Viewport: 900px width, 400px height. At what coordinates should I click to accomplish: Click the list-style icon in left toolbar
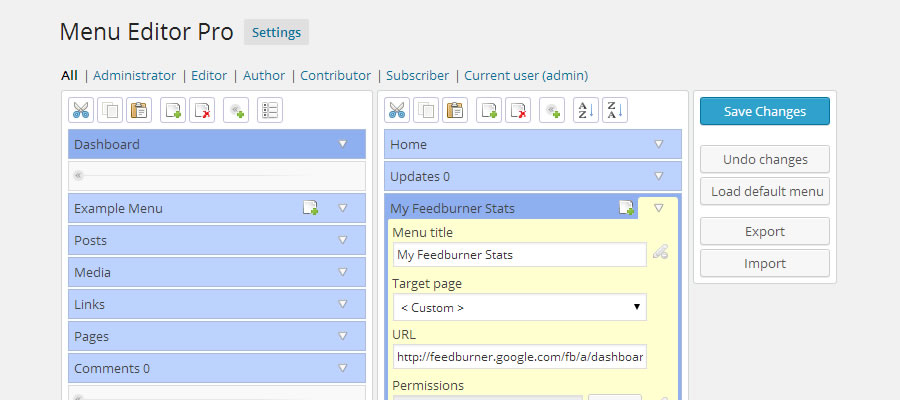(269, 110)
